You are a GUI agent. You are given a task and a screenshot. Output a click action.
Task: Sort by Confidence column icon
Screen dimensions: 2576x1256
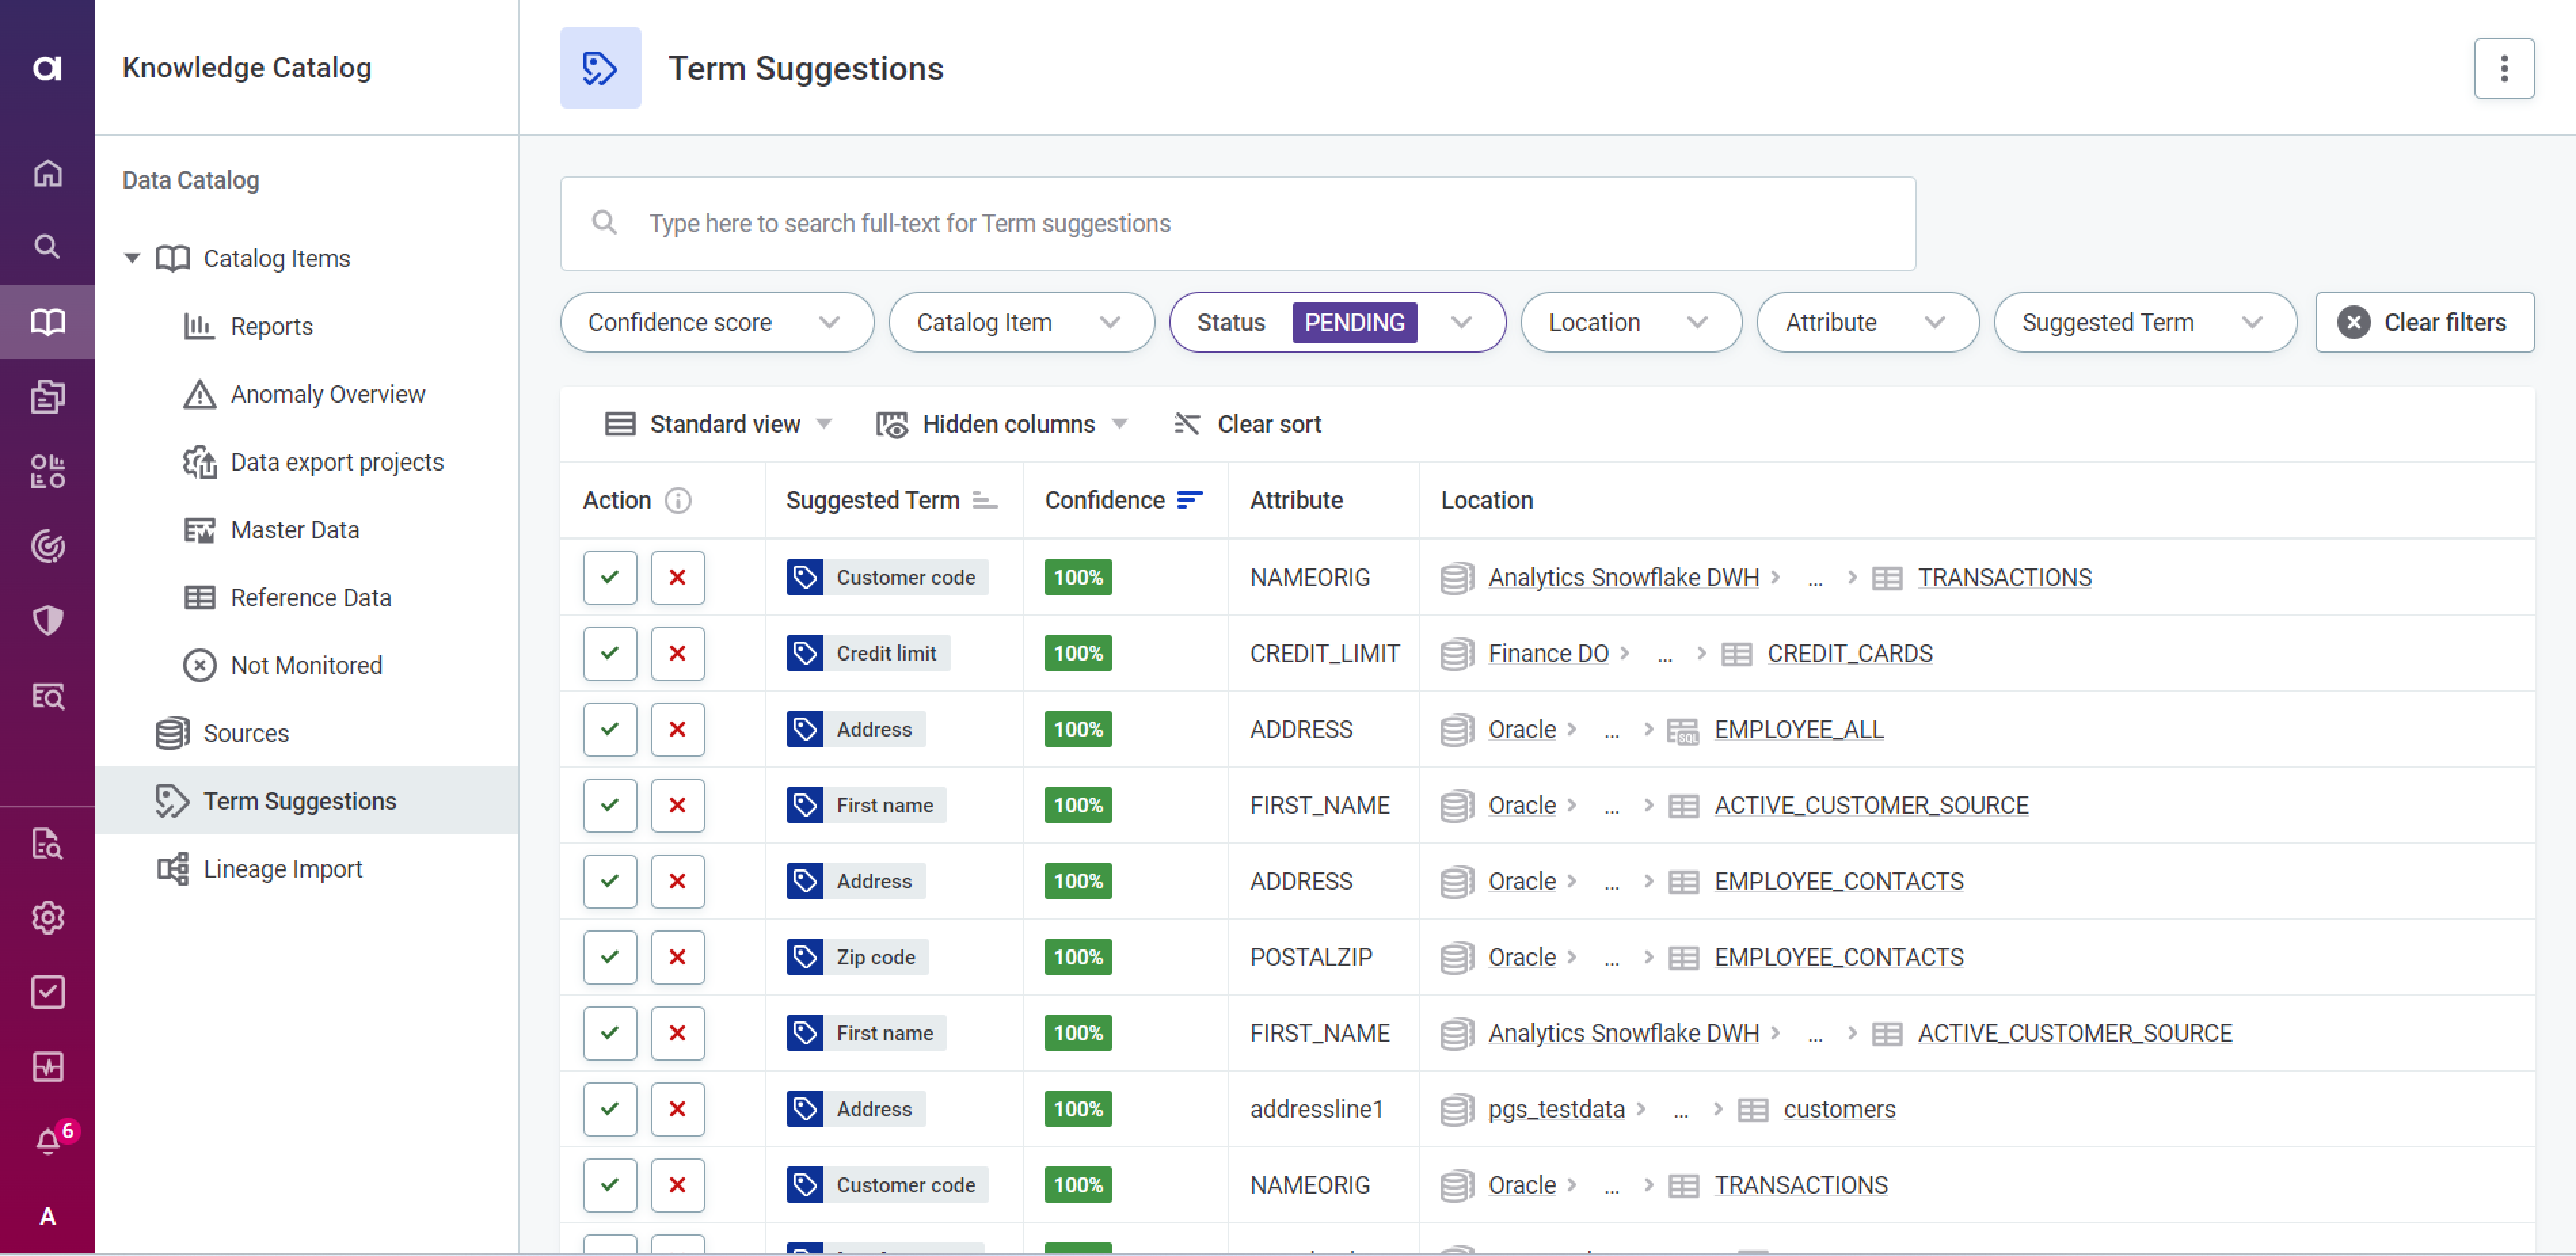[1189, 500]
